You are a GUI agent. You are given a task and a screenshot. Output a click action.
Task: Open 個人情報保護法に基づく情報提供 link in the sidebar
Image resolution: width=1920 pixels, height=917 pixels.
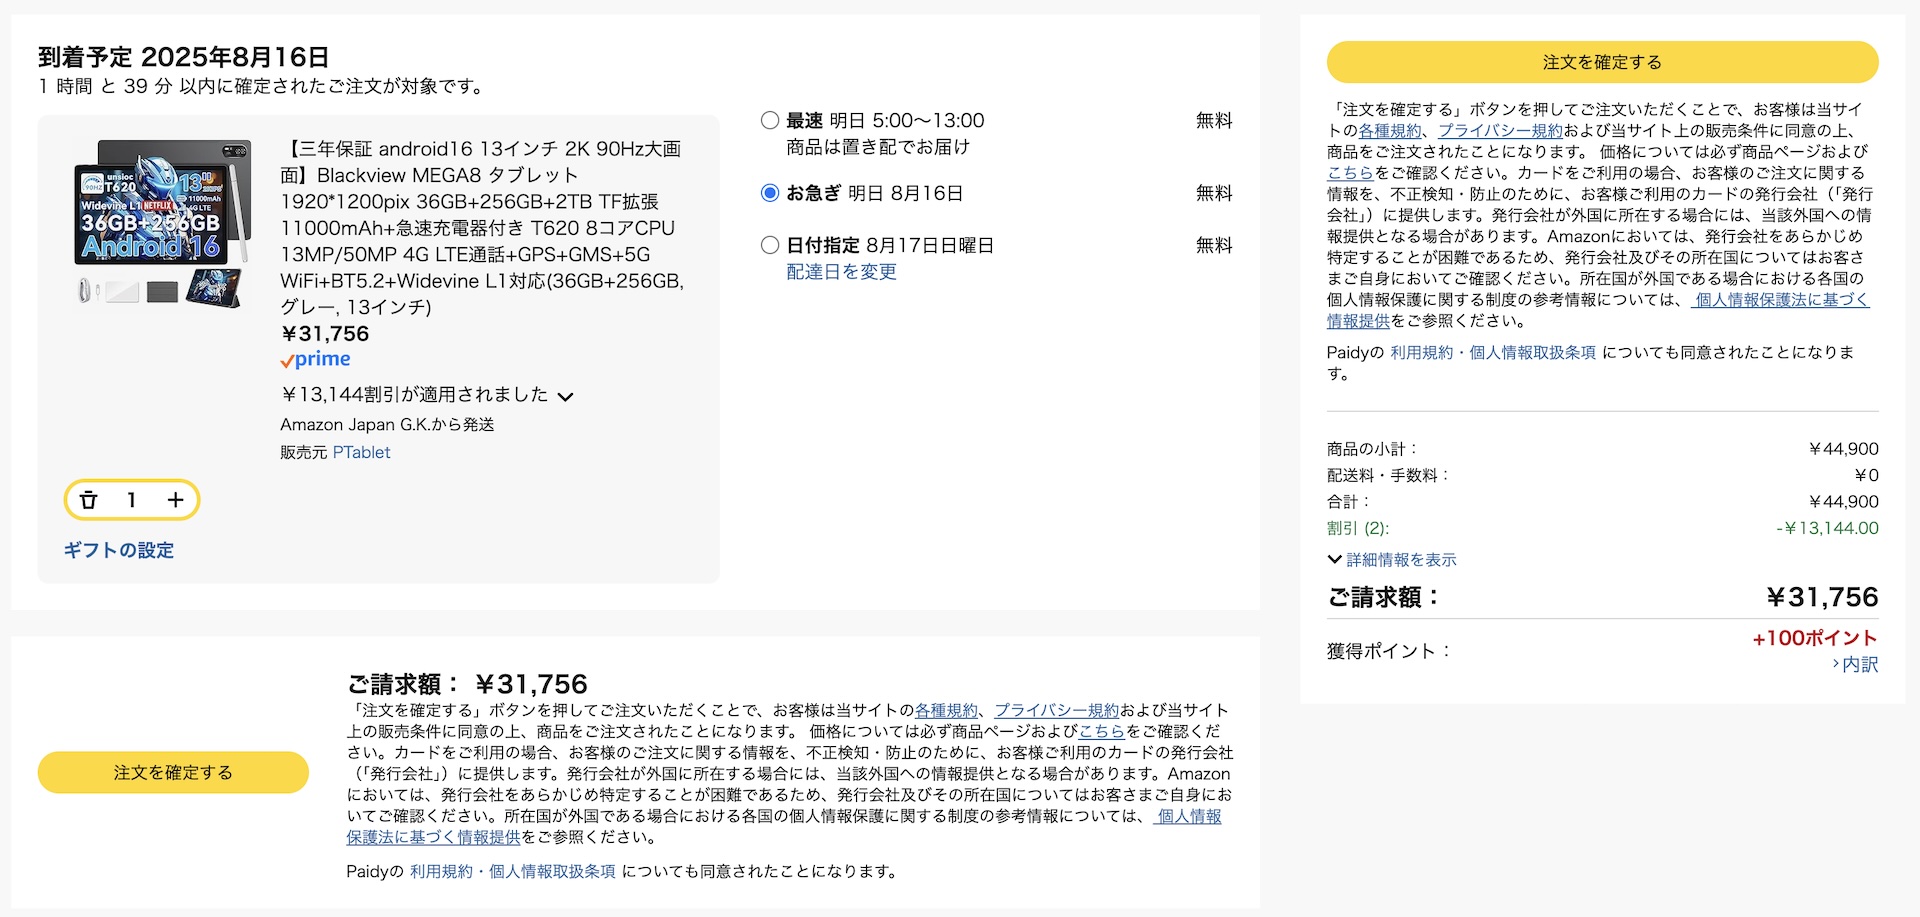(1781, 300)
